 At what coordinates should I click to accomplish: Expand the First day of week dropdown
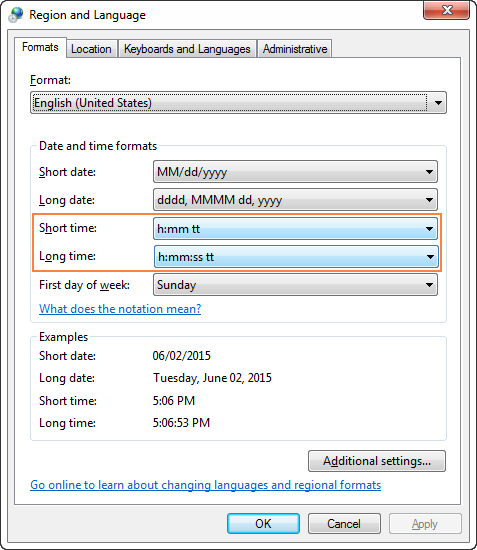pyautogui.click(x=295, y=285)
